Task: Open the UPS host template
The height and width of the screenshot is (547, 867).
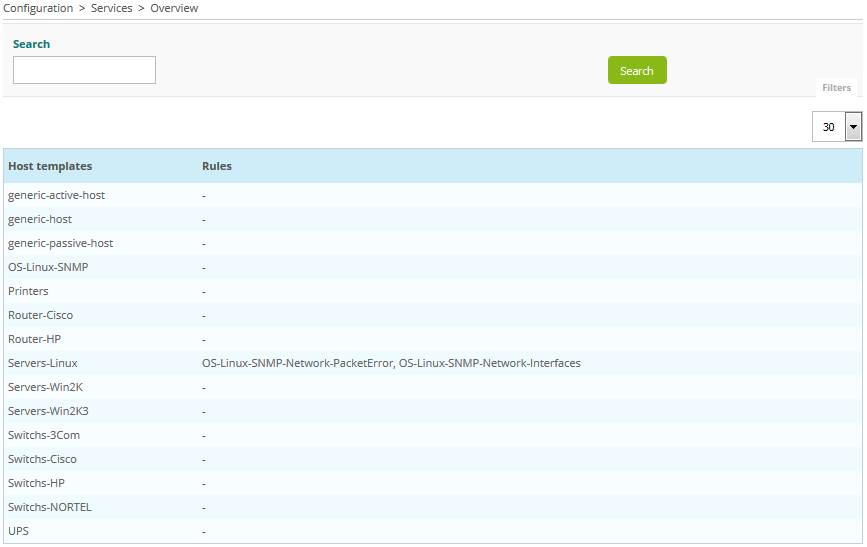Action: pyautogui.click(x=18, y=531)
